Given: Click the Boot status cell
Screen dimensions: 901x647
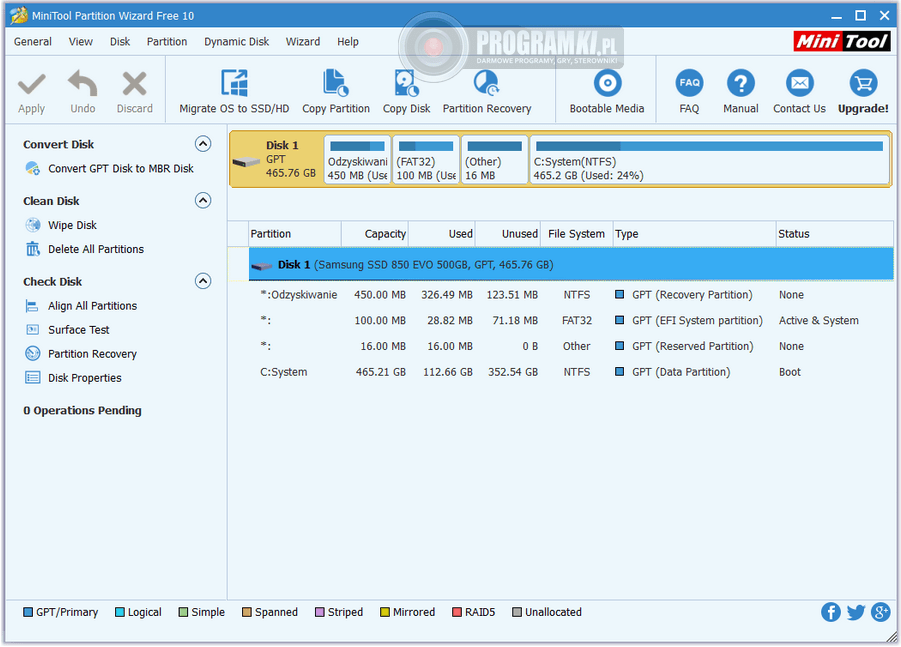Looking at the screenshot, I should coord(790,372).
